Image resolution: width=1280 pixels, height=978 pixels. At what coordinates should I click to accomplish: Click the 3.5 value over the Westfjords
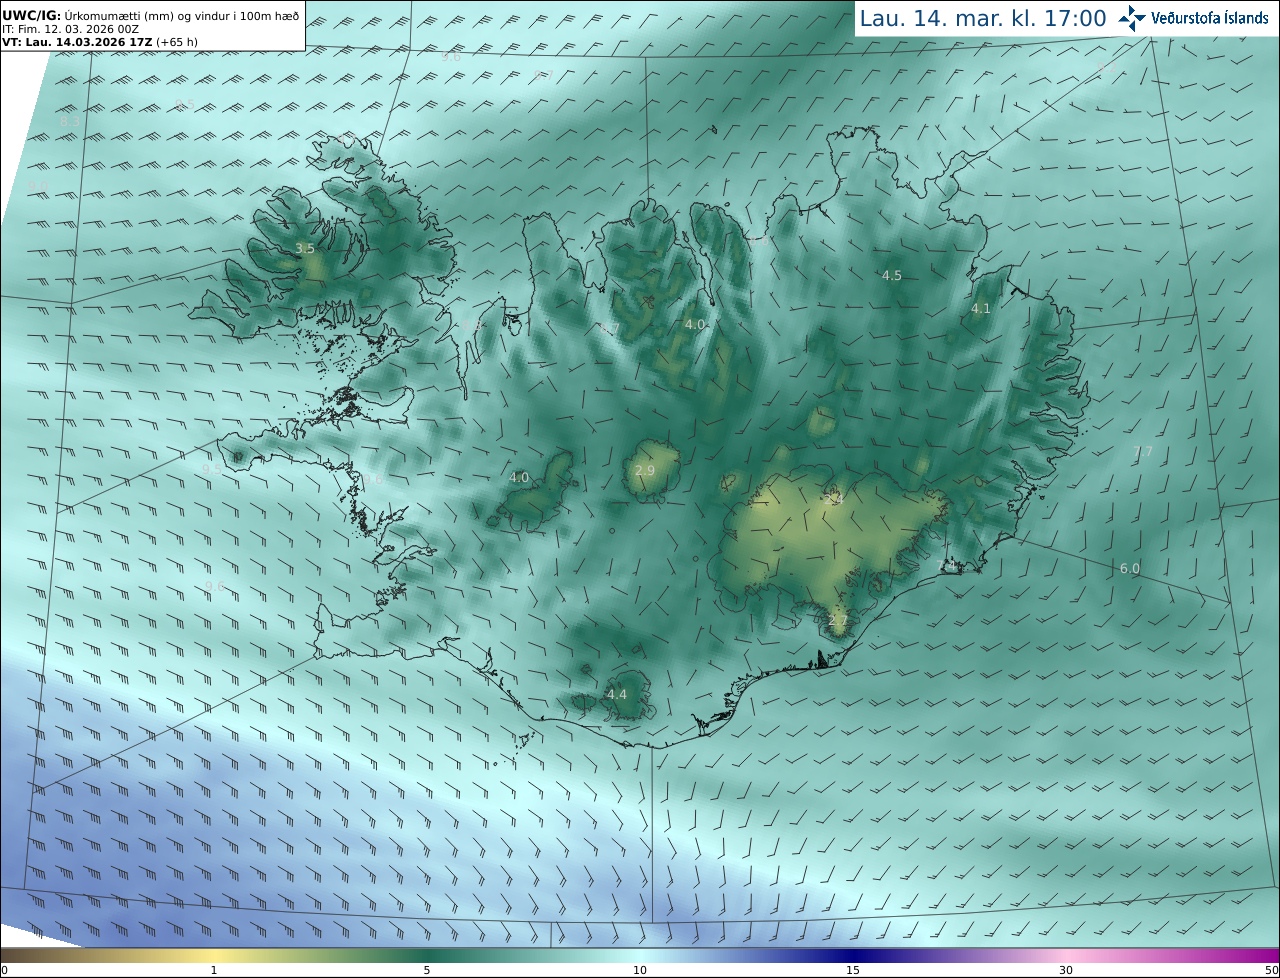(305, 248)
